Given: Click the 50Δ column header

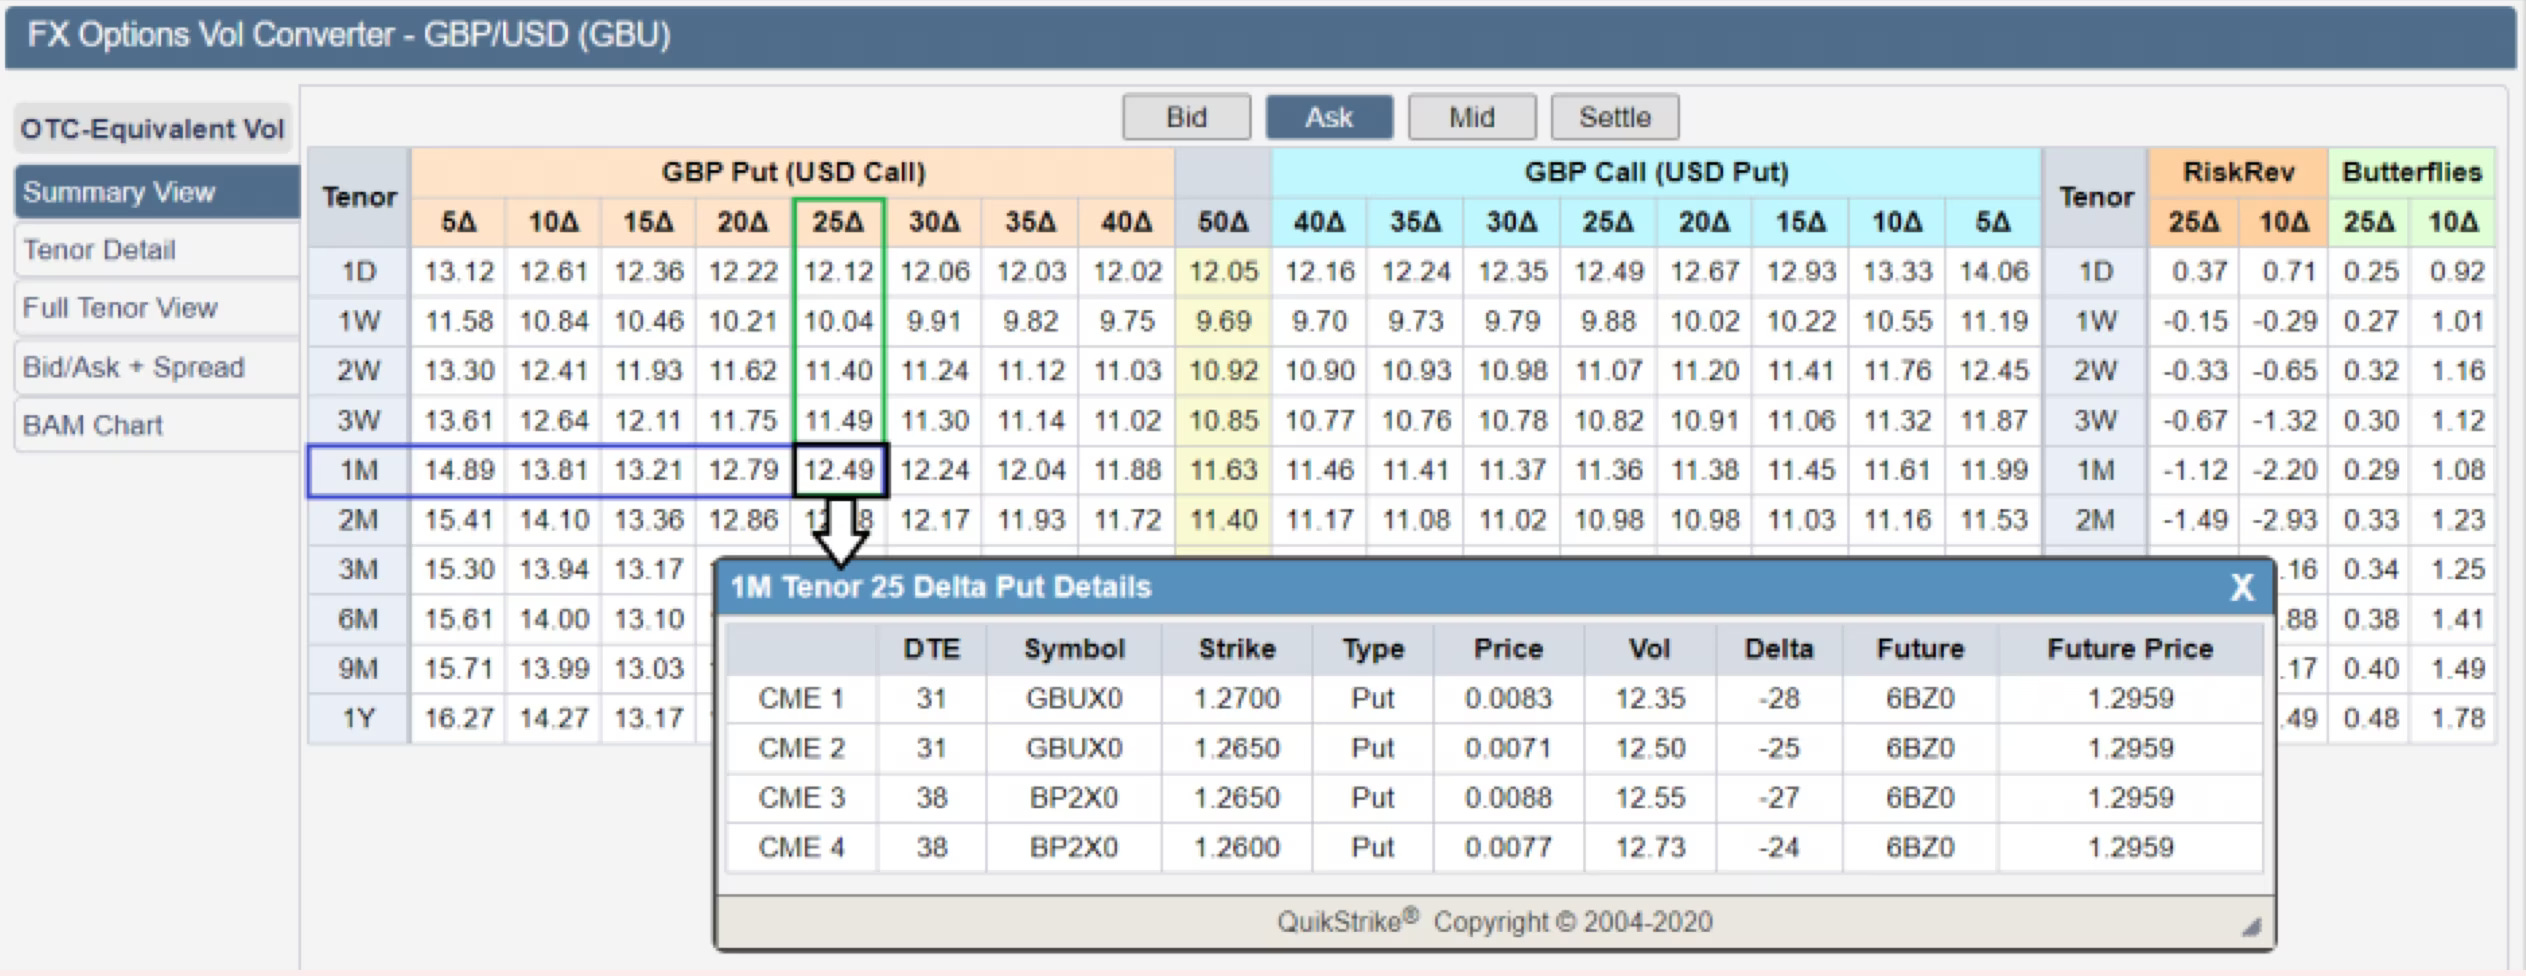Looking at the screenshot, I should tap(1223, 222).
